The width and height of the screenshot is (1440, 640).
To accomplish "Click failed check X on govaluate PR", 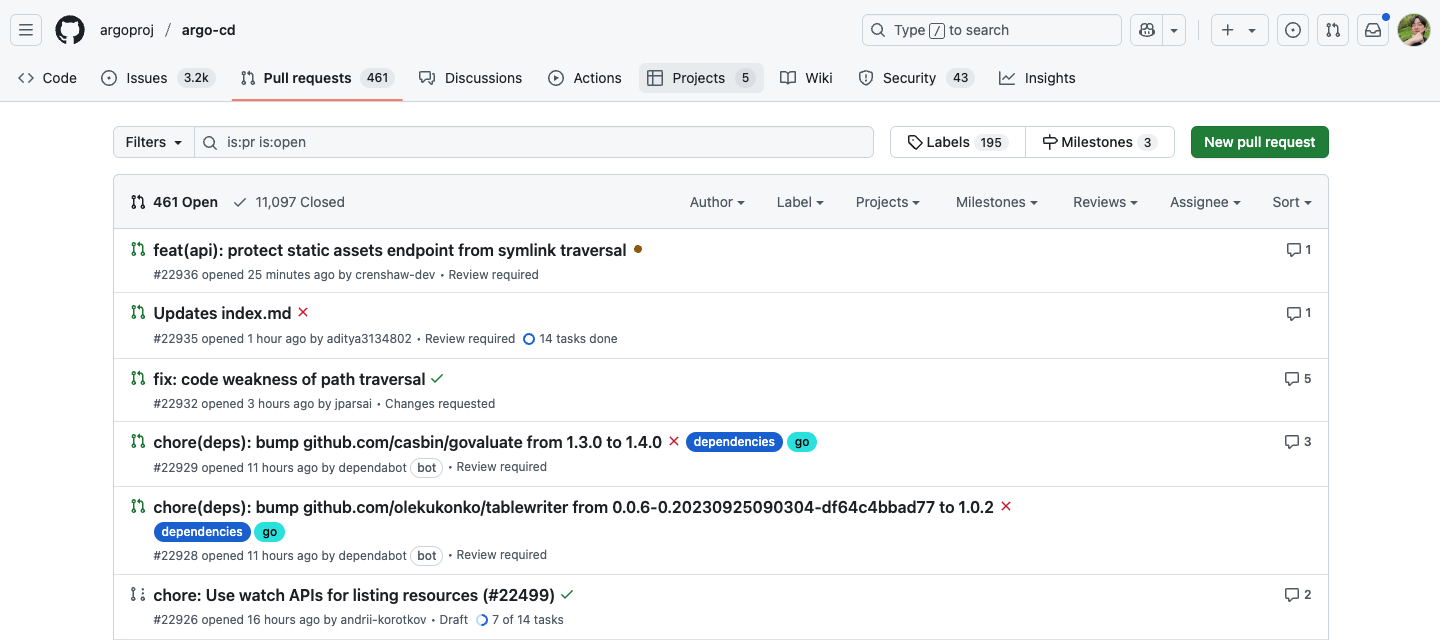I will 674,441.
